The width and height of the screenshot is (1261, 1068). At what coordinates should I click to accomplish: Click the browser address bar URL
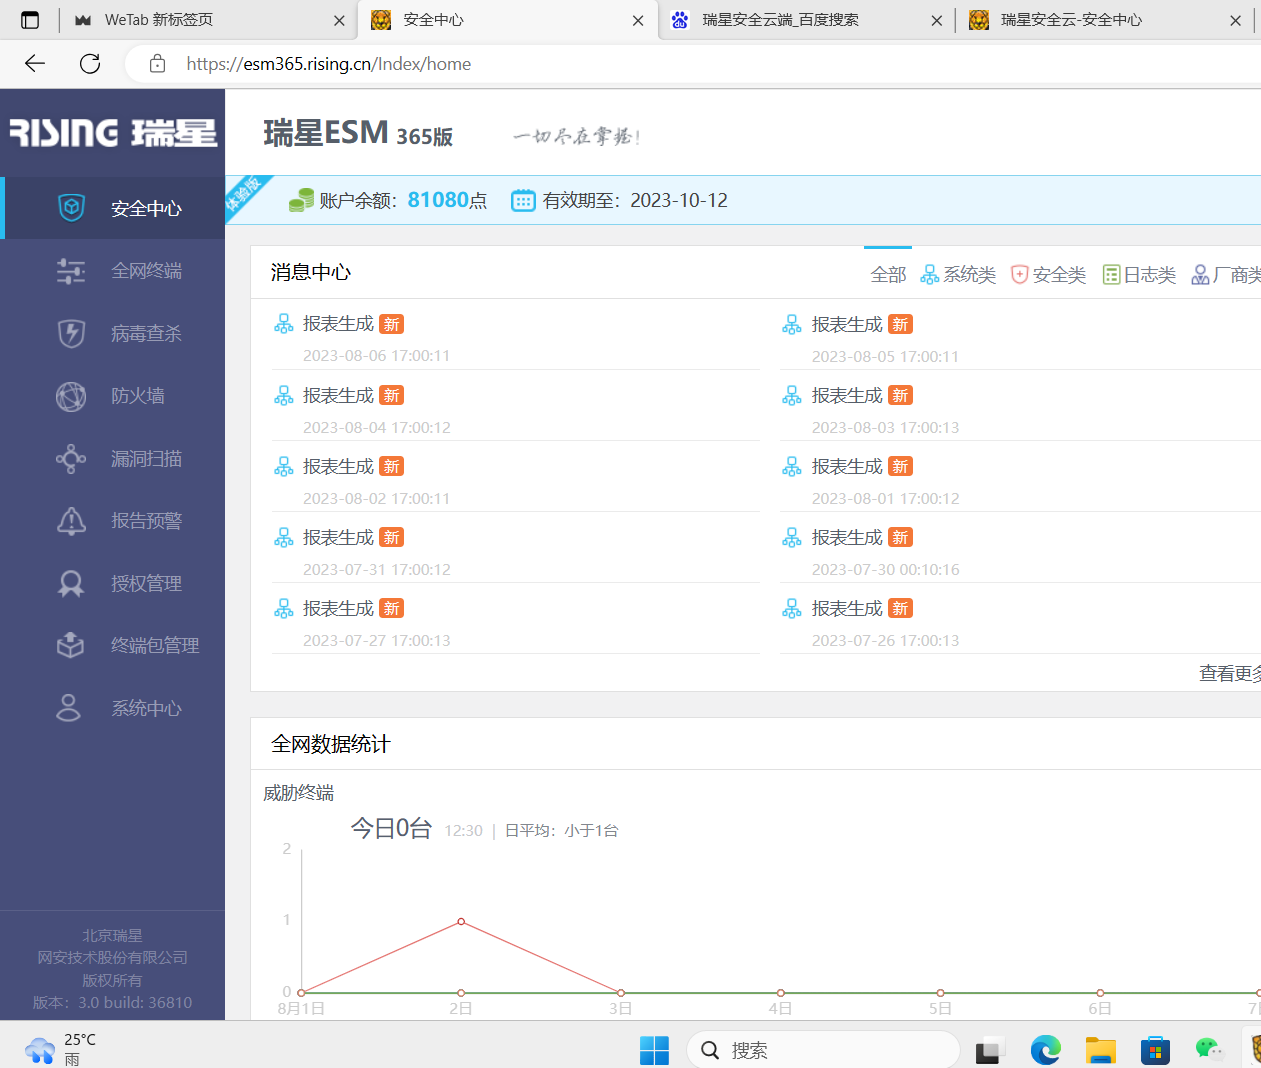coord(329,64)
